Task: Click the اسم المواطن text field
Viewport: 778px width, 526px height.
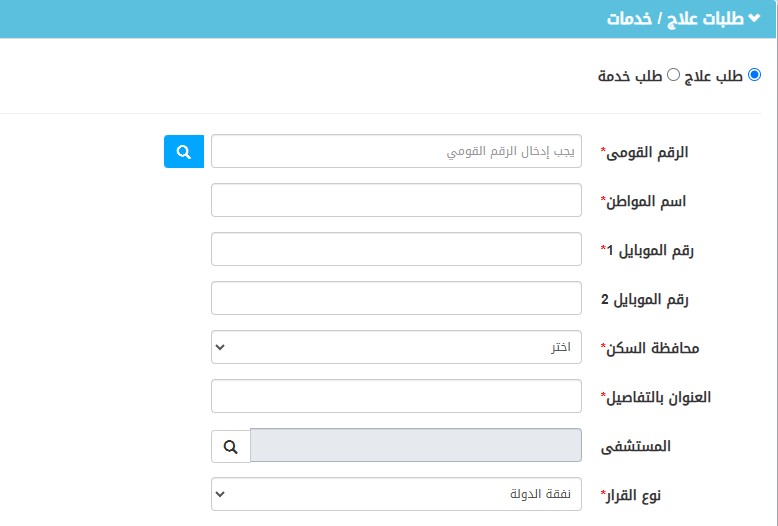Action: click(396, 200)
